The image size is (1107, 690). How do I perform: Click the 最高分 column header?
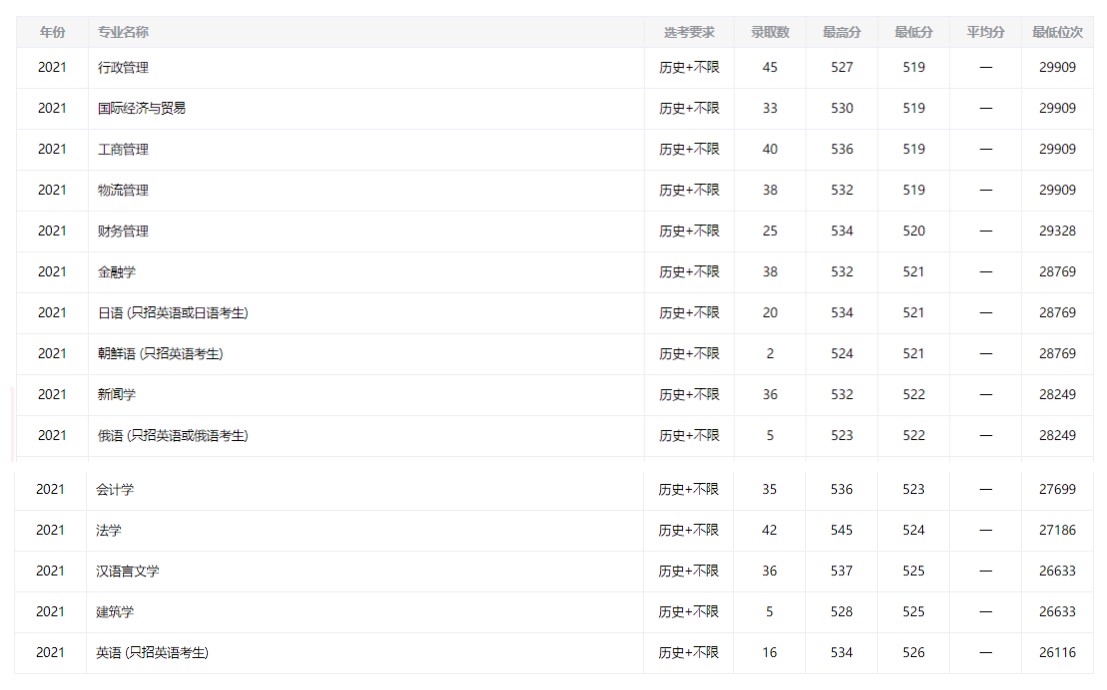coord(842,32)
